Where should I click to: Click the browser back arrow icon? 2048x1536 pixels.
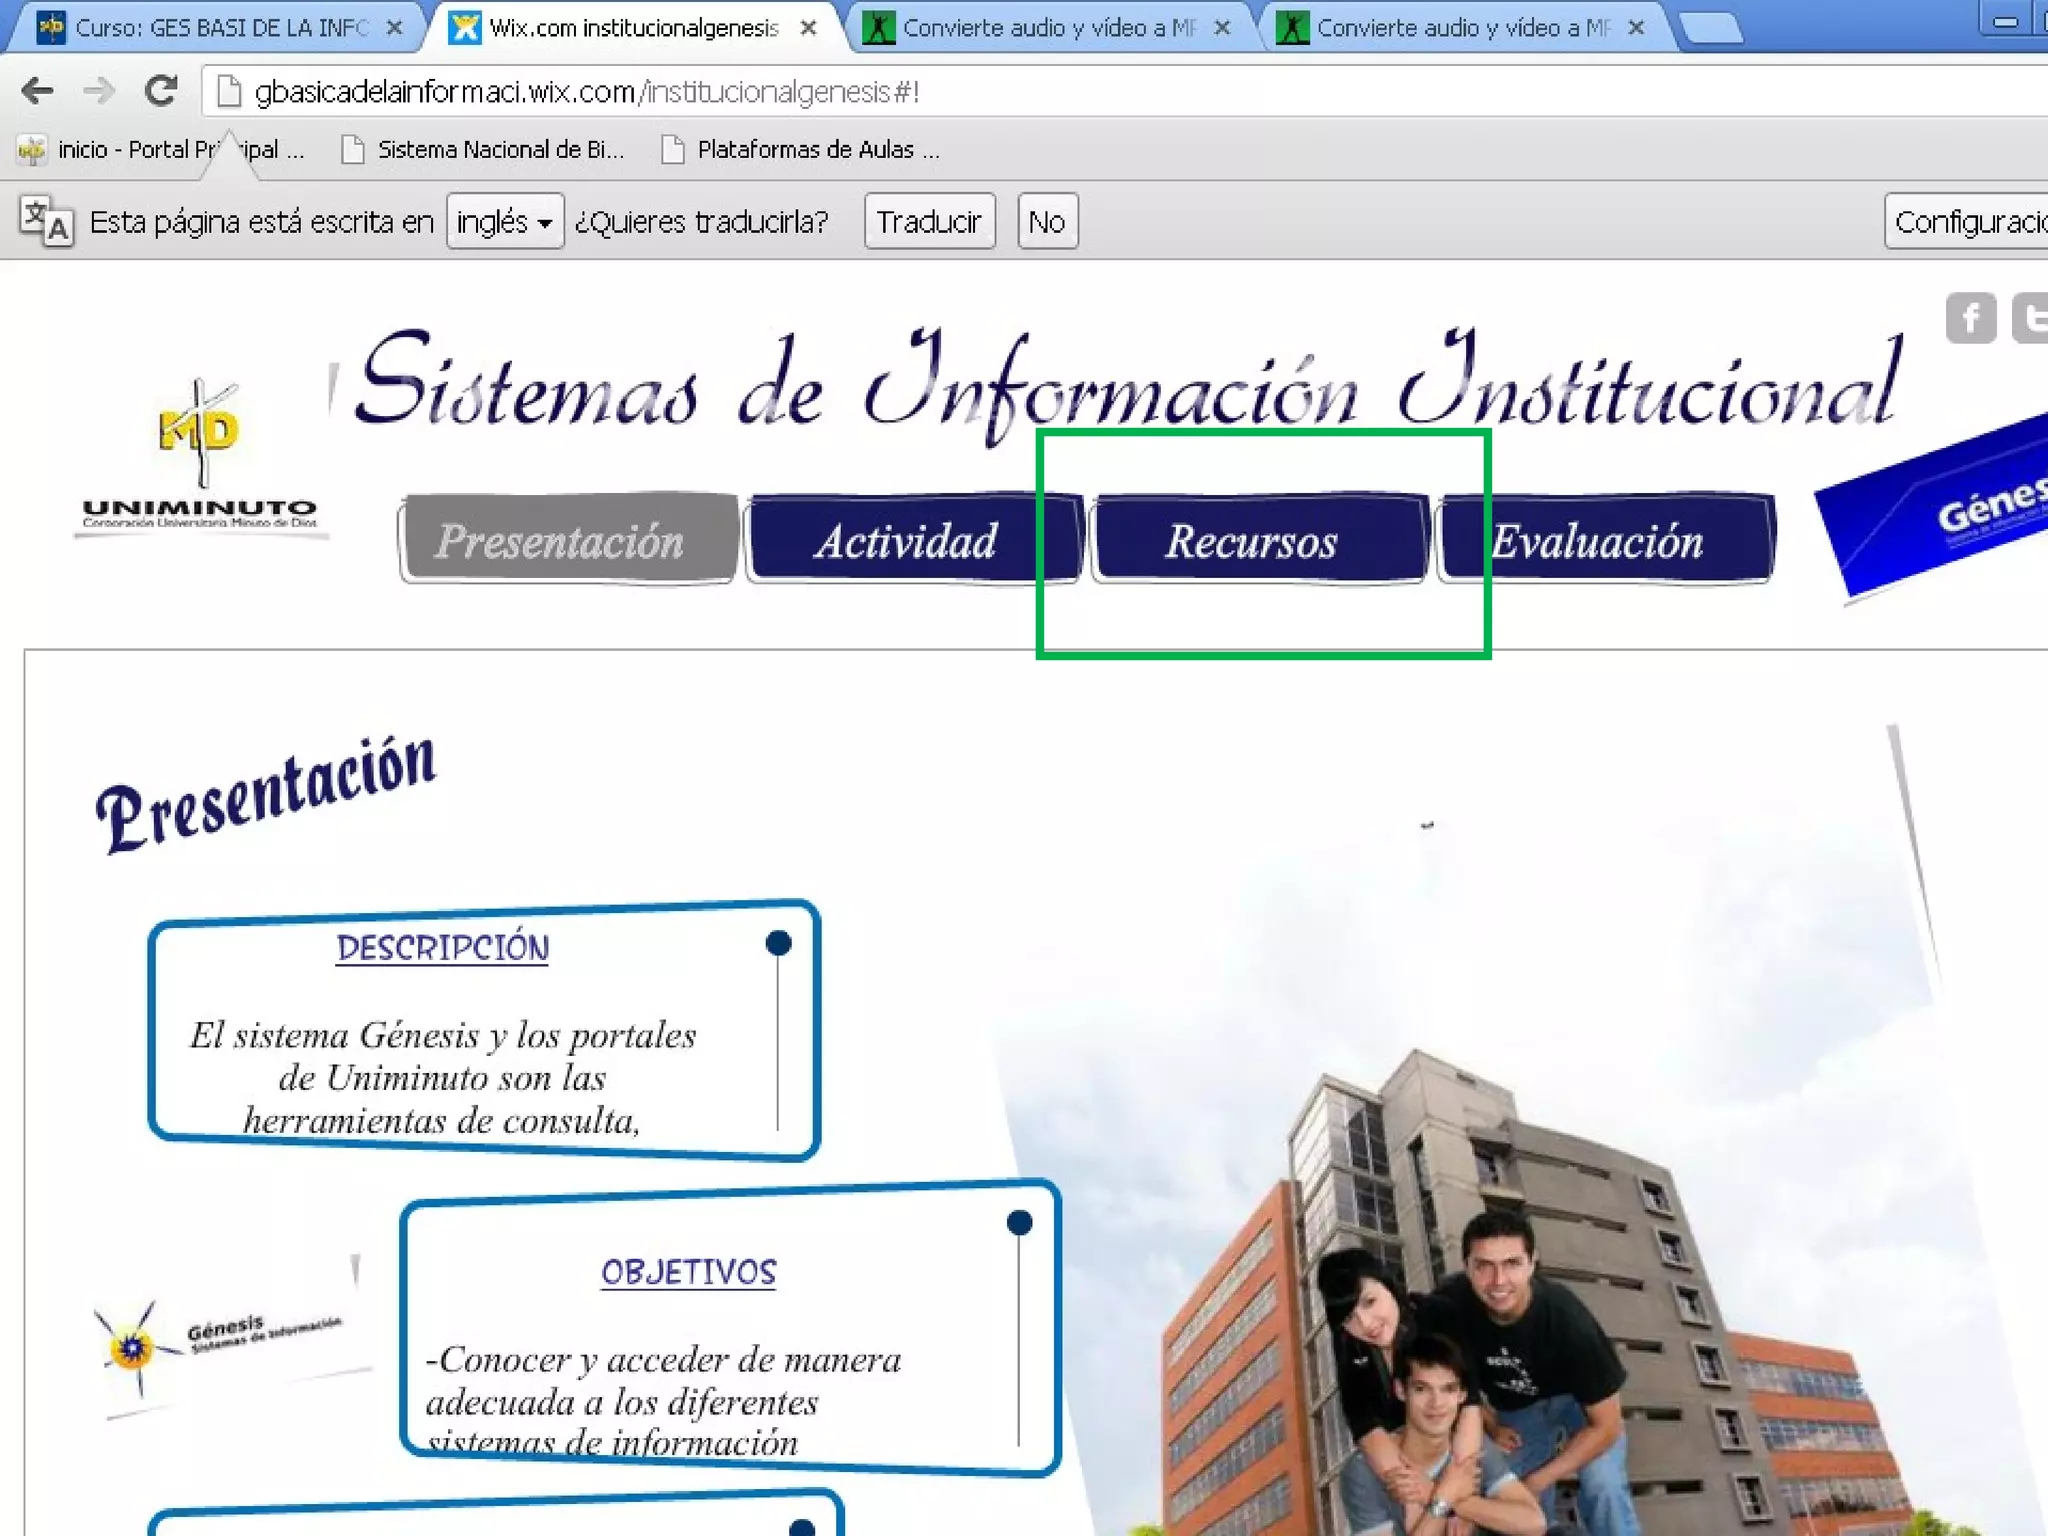click(37, 91)
